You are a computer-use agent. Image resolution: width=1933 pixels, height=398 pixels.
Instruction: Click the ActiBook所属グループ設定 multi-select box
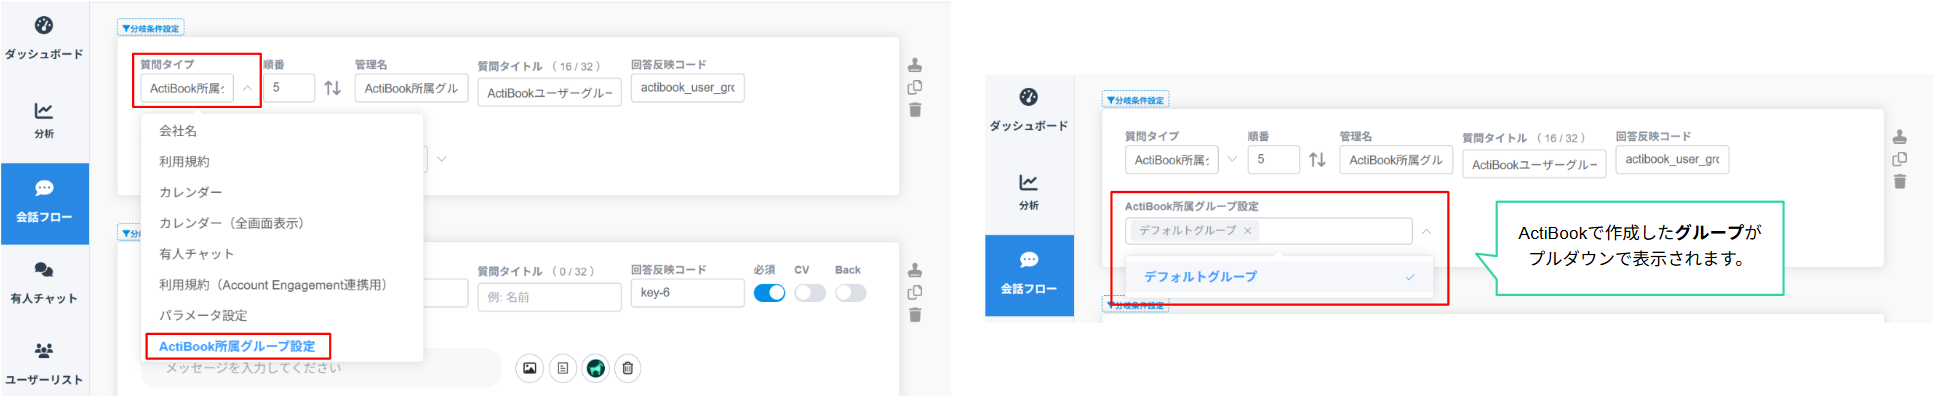click(x=1269, y=231)
